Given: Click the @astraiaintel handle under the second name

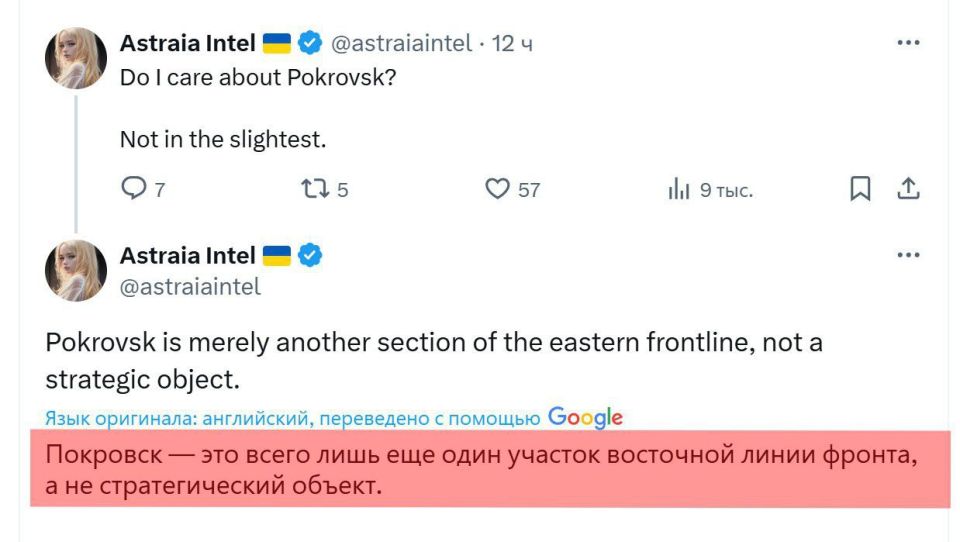Looking at the screenshot, I should click(190, 287).
